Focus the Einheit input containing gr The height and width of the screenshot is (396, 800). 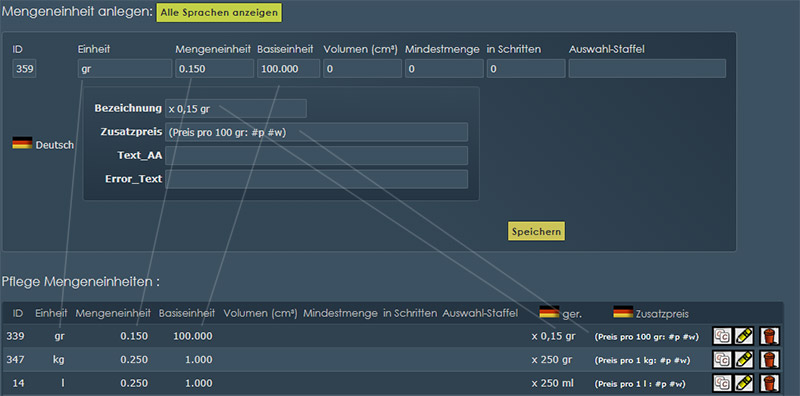point(125,68)
